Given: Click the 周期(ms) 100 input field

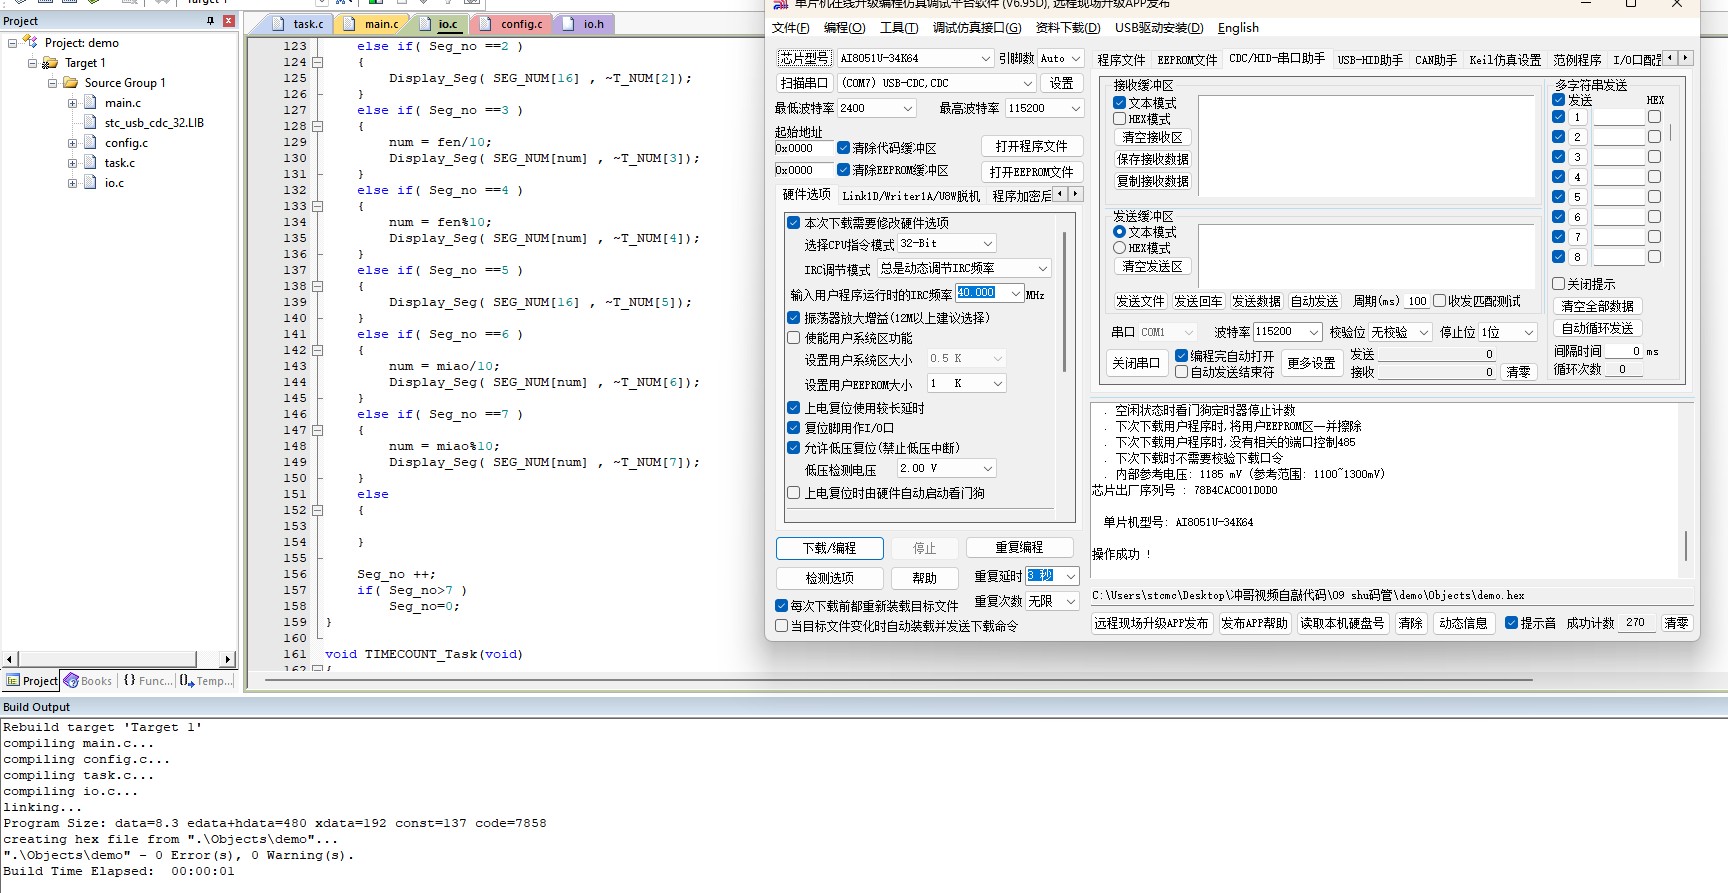Looking at the screenshot, I should pos(1417,301).
